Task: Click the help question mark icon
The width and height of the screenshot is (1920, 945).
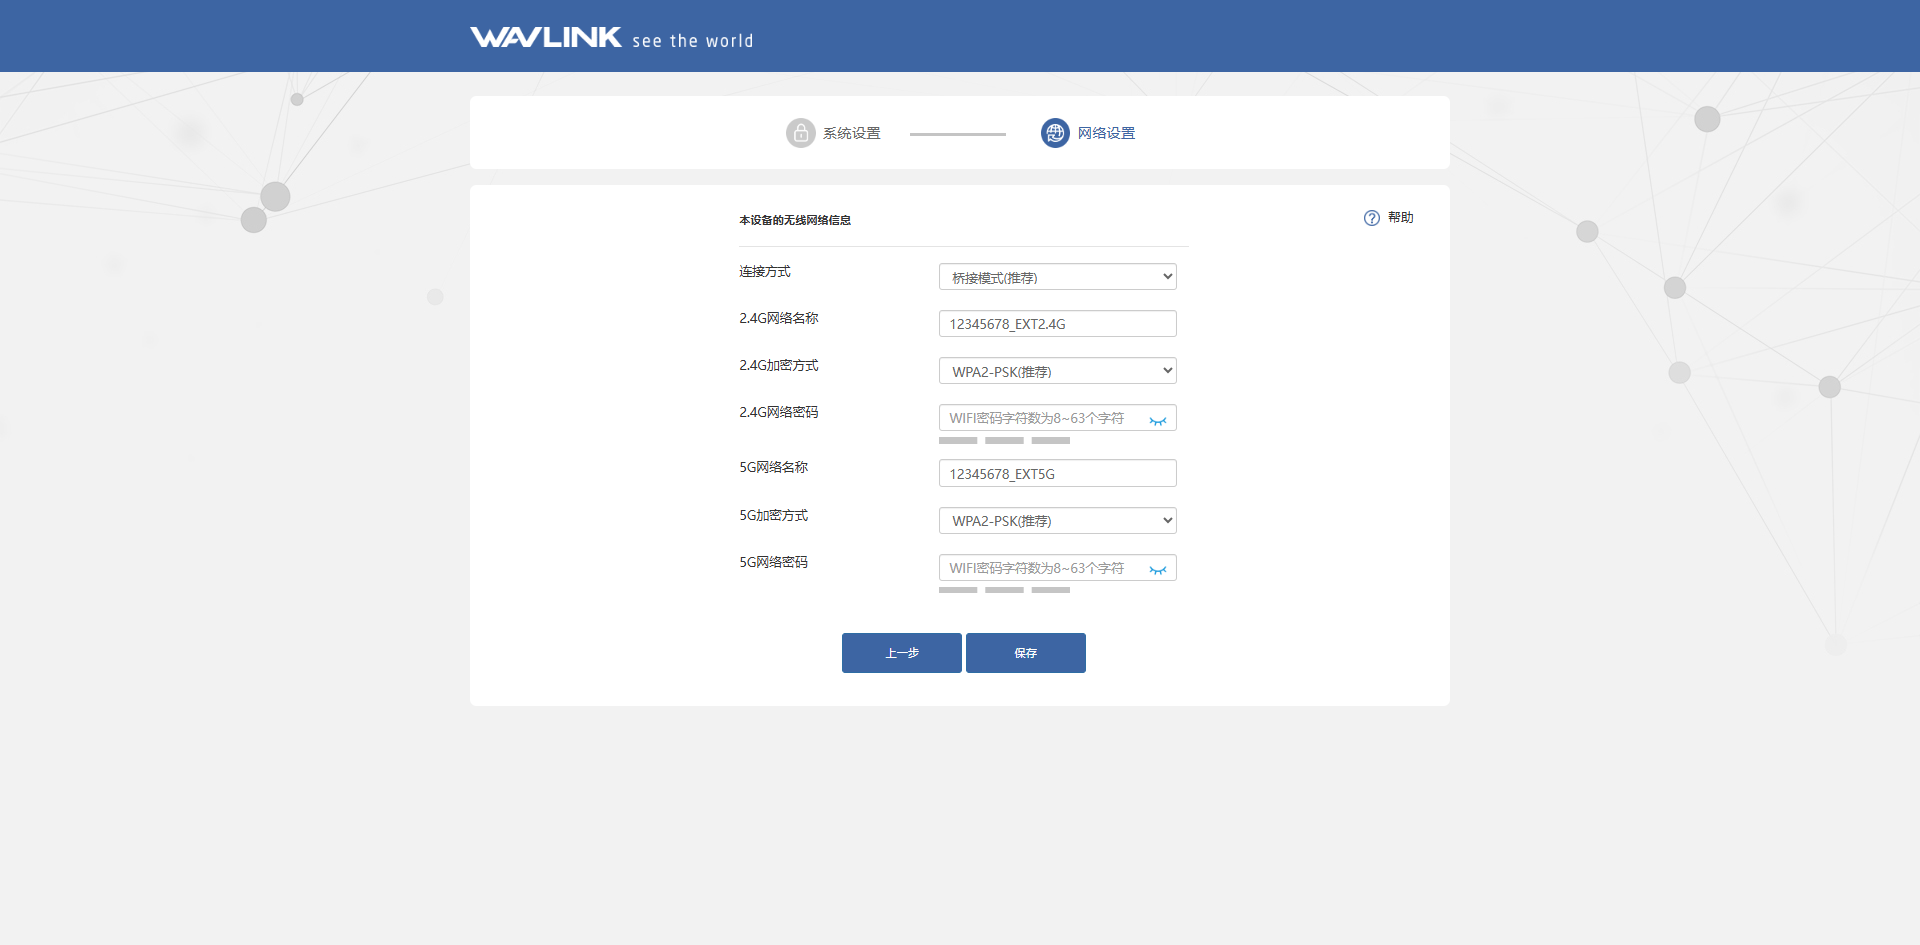Action: (x=1372, y=218)
